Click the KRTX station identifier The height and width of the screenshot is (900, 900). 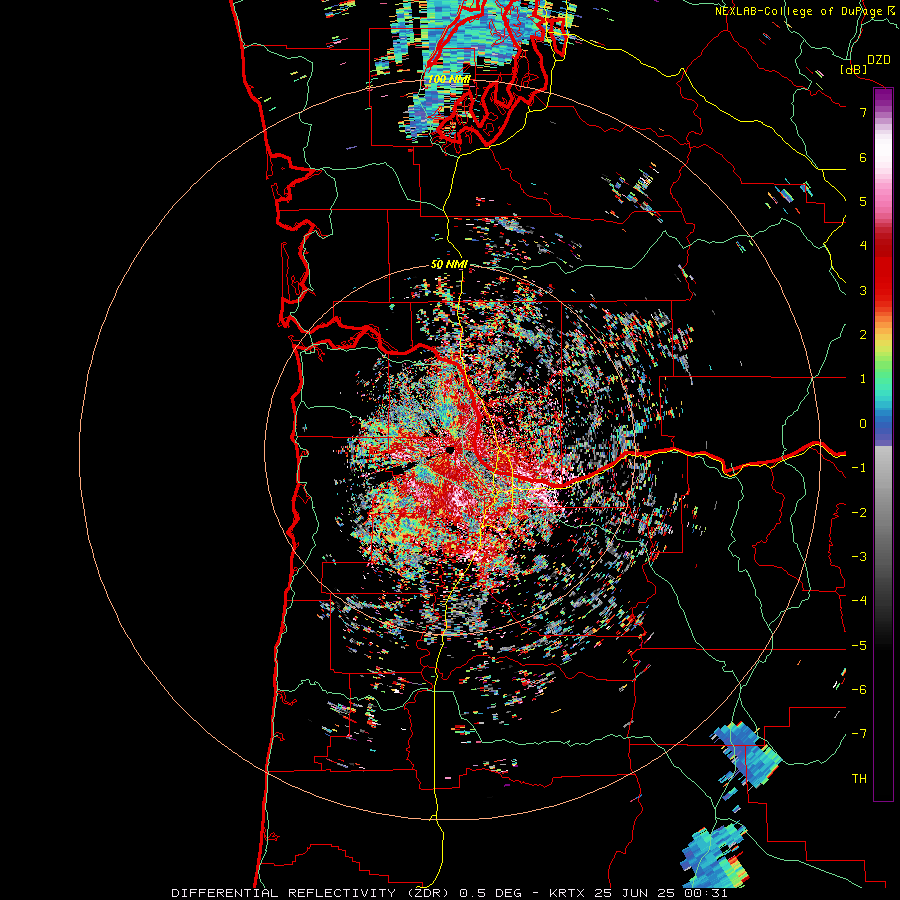click(567, 893)
